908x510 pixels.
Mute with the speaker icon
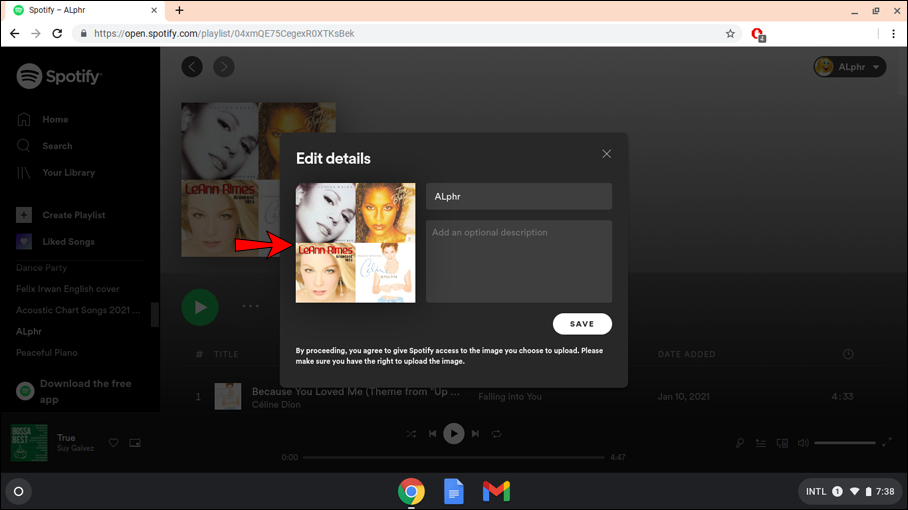[803, 443]
